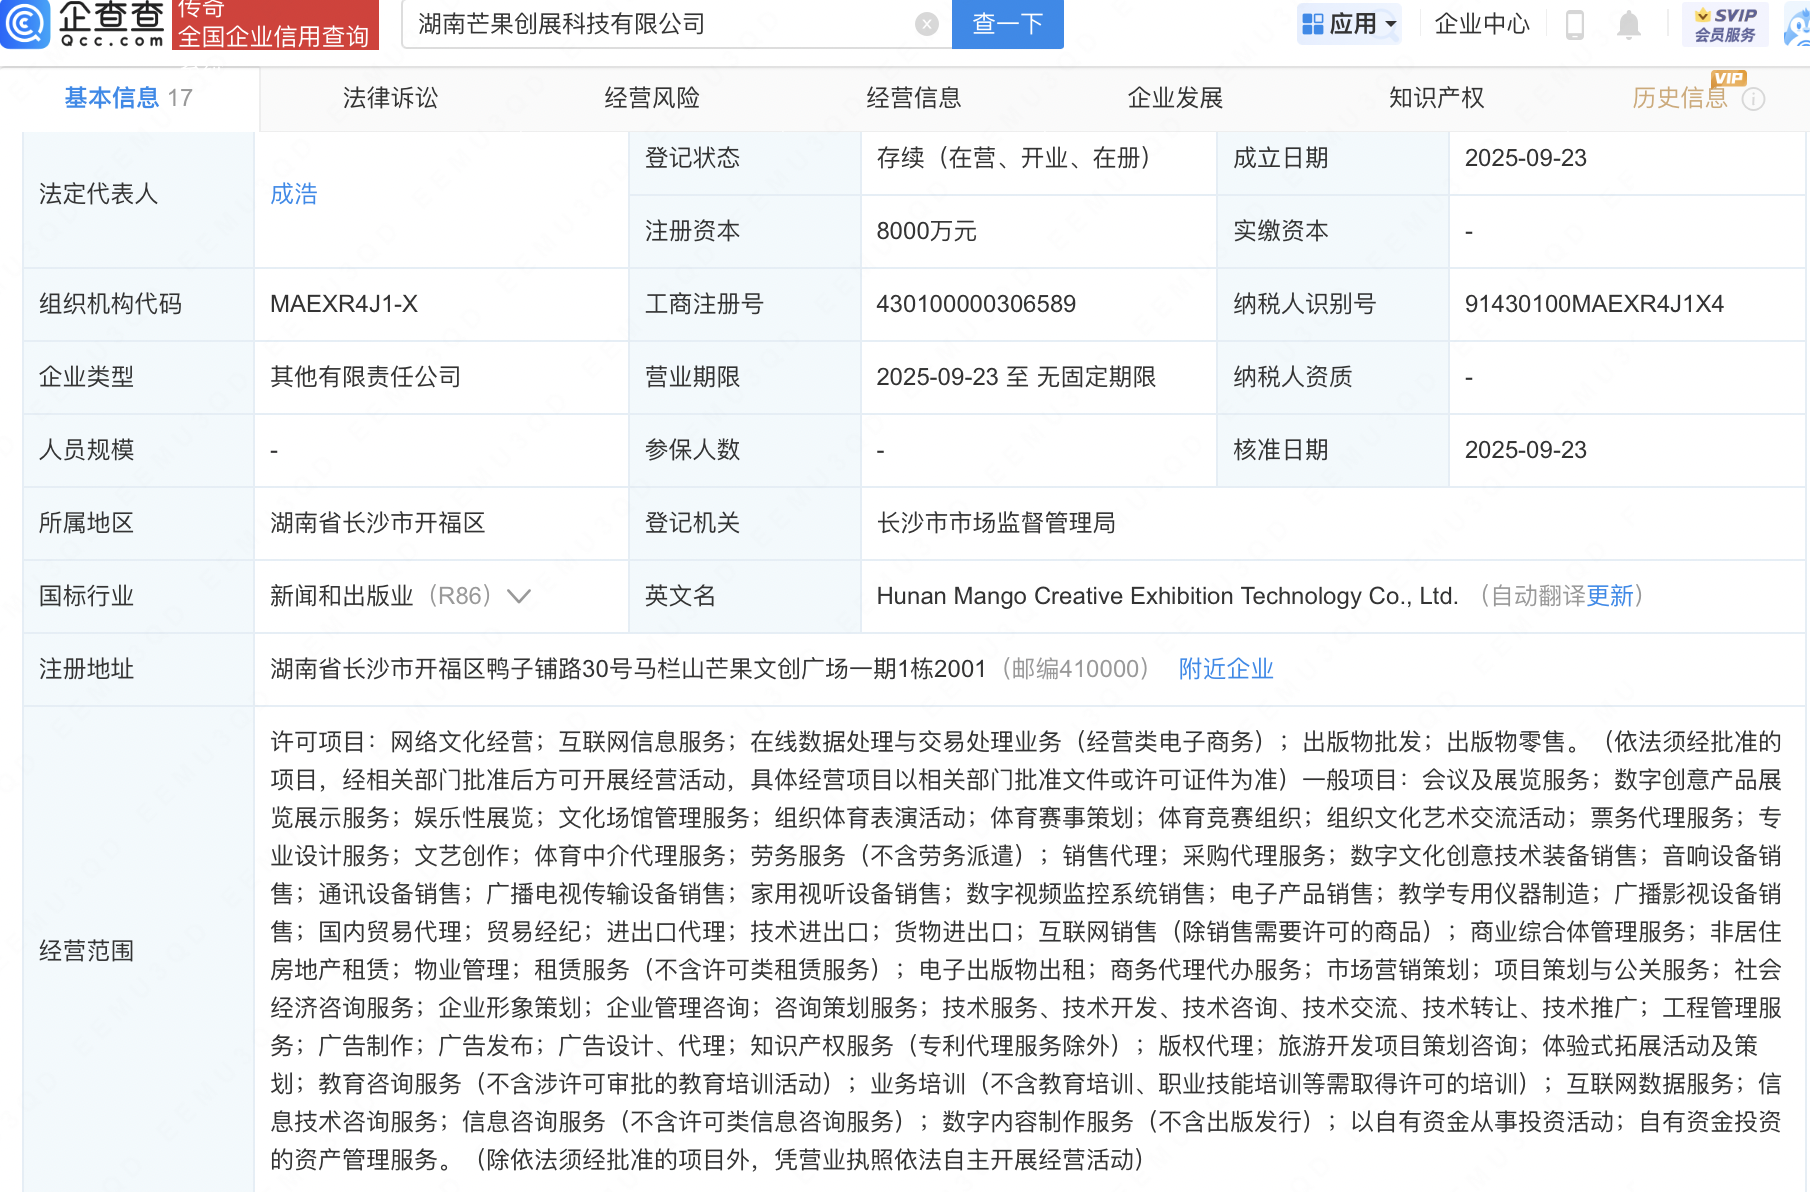Select taxpayer ID 91430100MAEXR4J1X4
Image resolution: width=1810 pixels, height=1192 pixels.
pos(1594,304)
